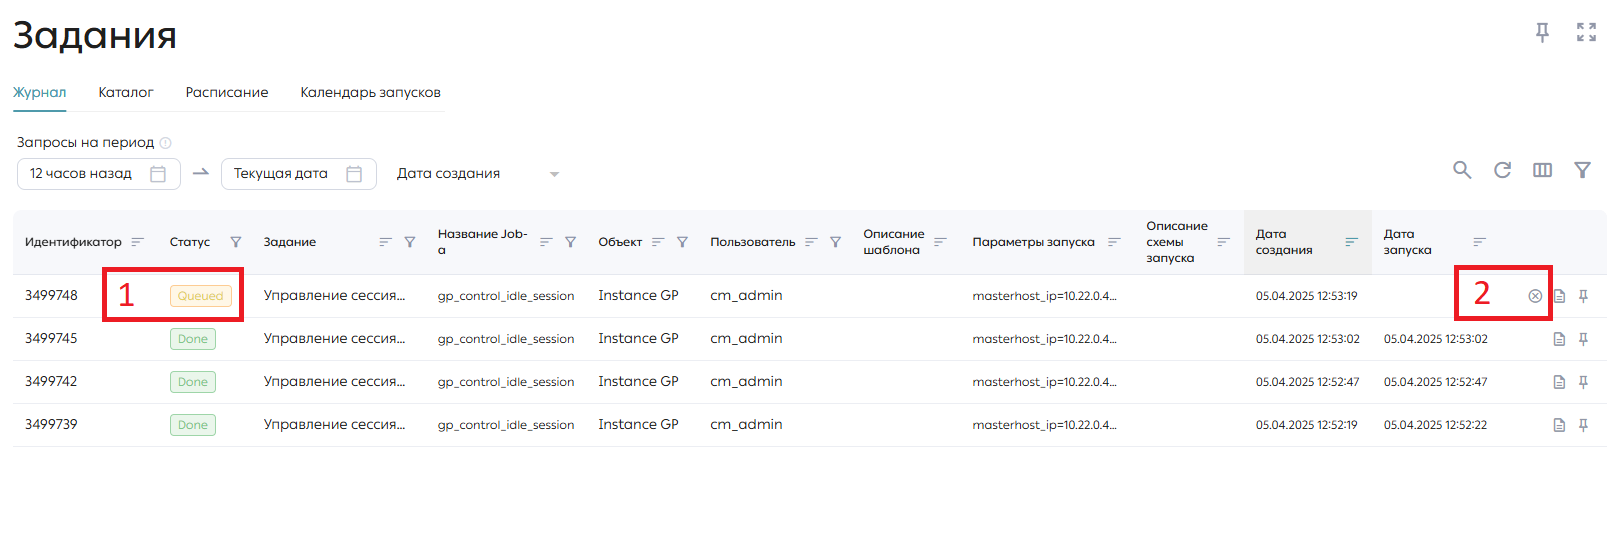Viewport: 1618px width, 546px height.
Task: Expand panel to fullscreen
Action: pyautogui.click(x=1586, y=32)
